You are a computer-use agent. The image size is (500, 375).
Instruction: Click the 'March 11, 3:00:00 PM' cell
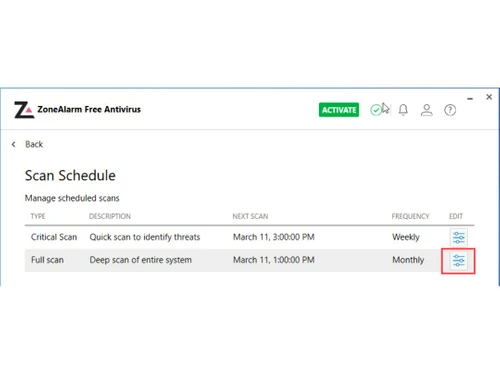click(274, 237)
